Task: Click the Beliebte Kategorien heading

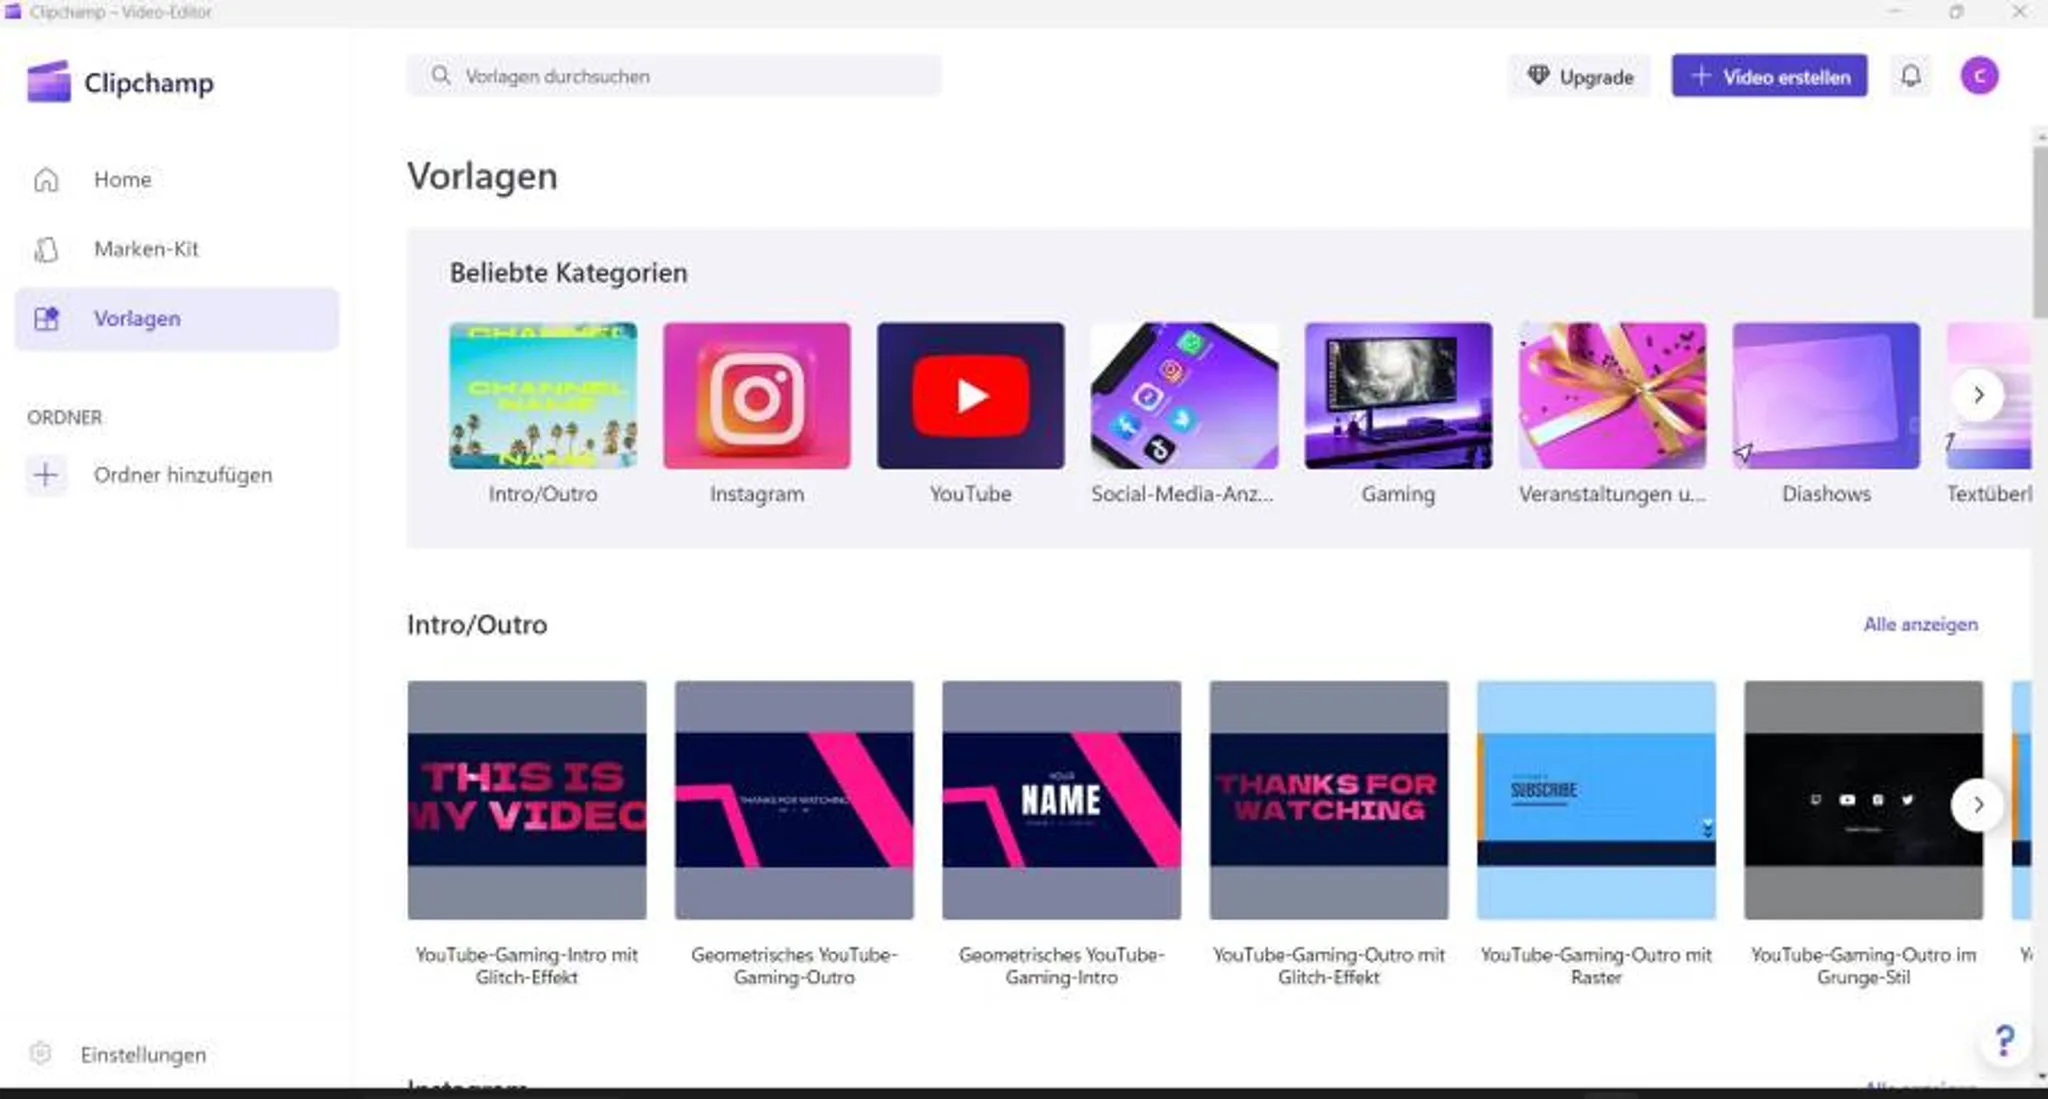Action: [568, 273]
